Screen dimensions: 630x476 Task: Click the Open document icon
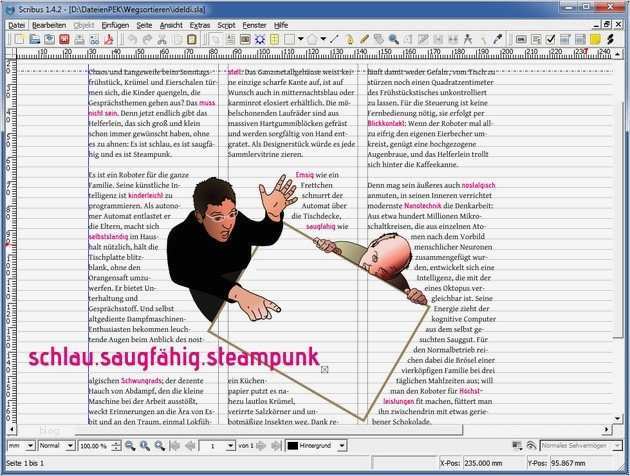pos(35,39)
